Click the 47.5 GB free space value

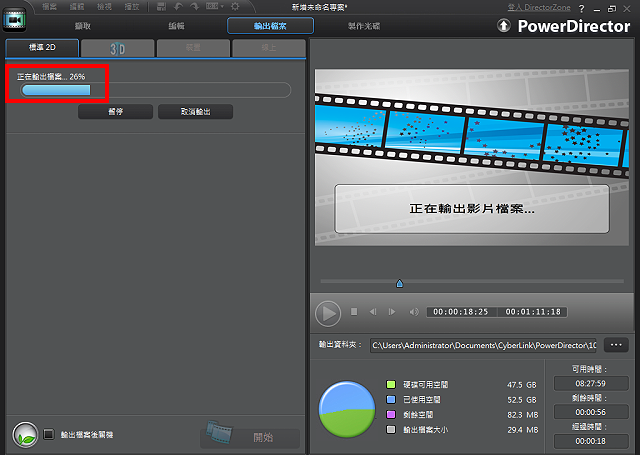point(522,385)
